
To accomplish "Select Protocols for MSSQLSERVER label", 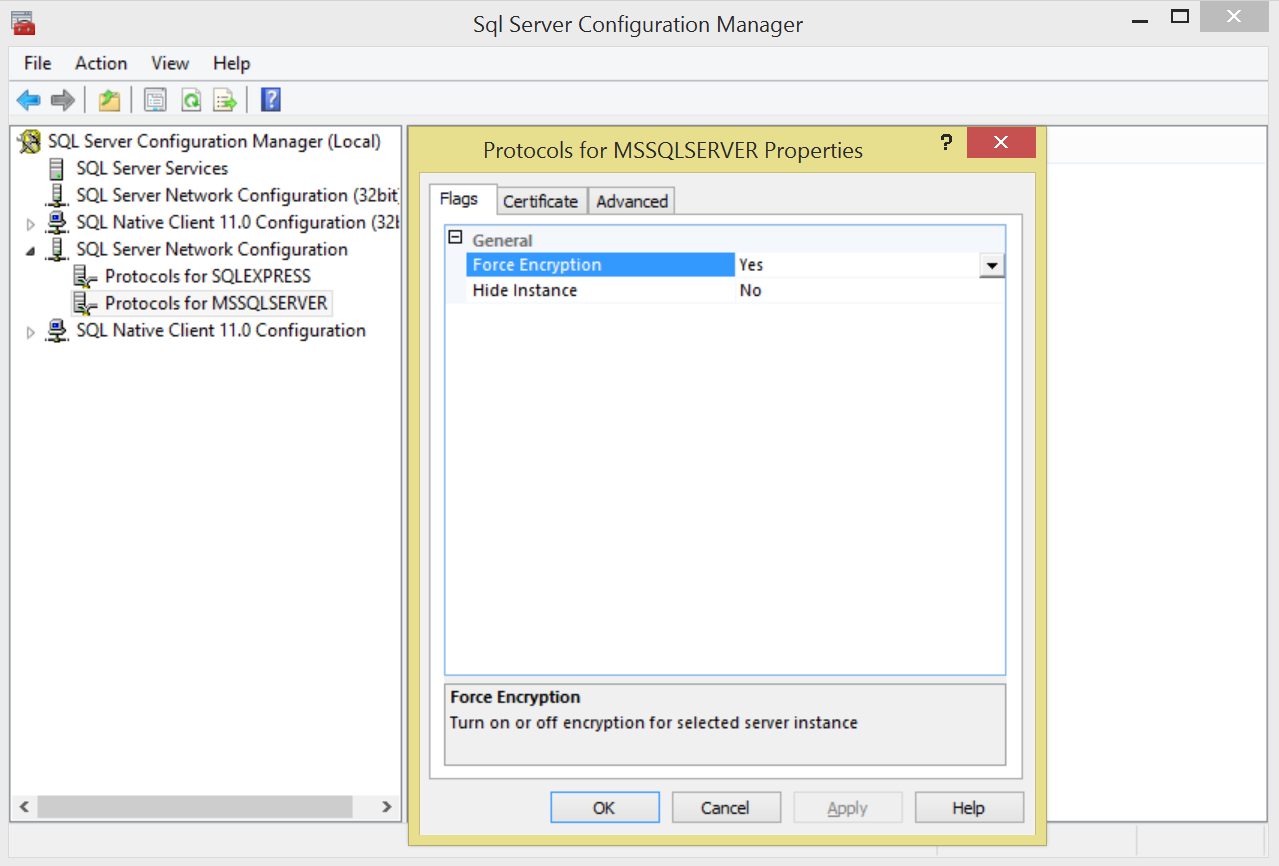I will [216, 304].
